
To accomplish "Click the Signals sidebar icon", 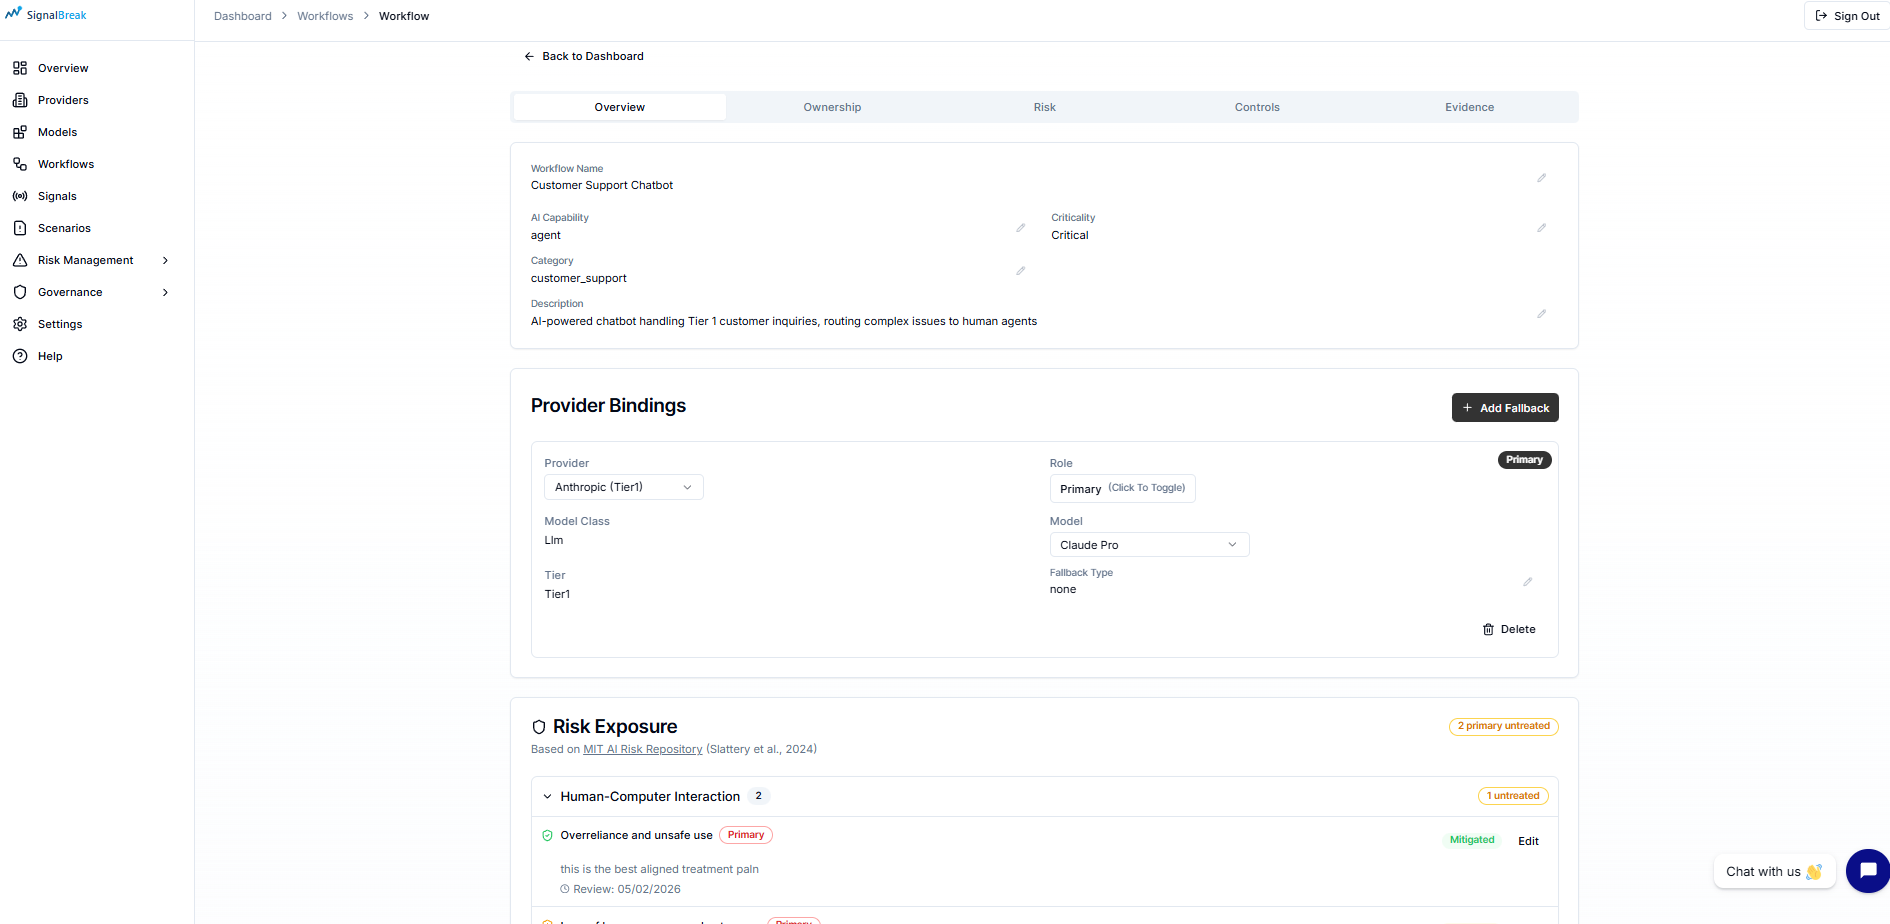I will (21, 195).
